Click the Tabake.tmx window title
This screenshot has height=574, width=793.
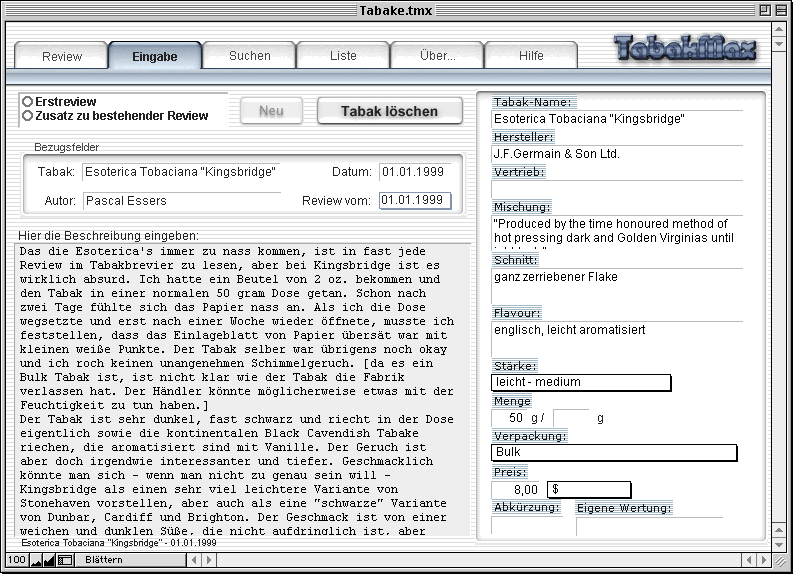click(x=395, y=10)
